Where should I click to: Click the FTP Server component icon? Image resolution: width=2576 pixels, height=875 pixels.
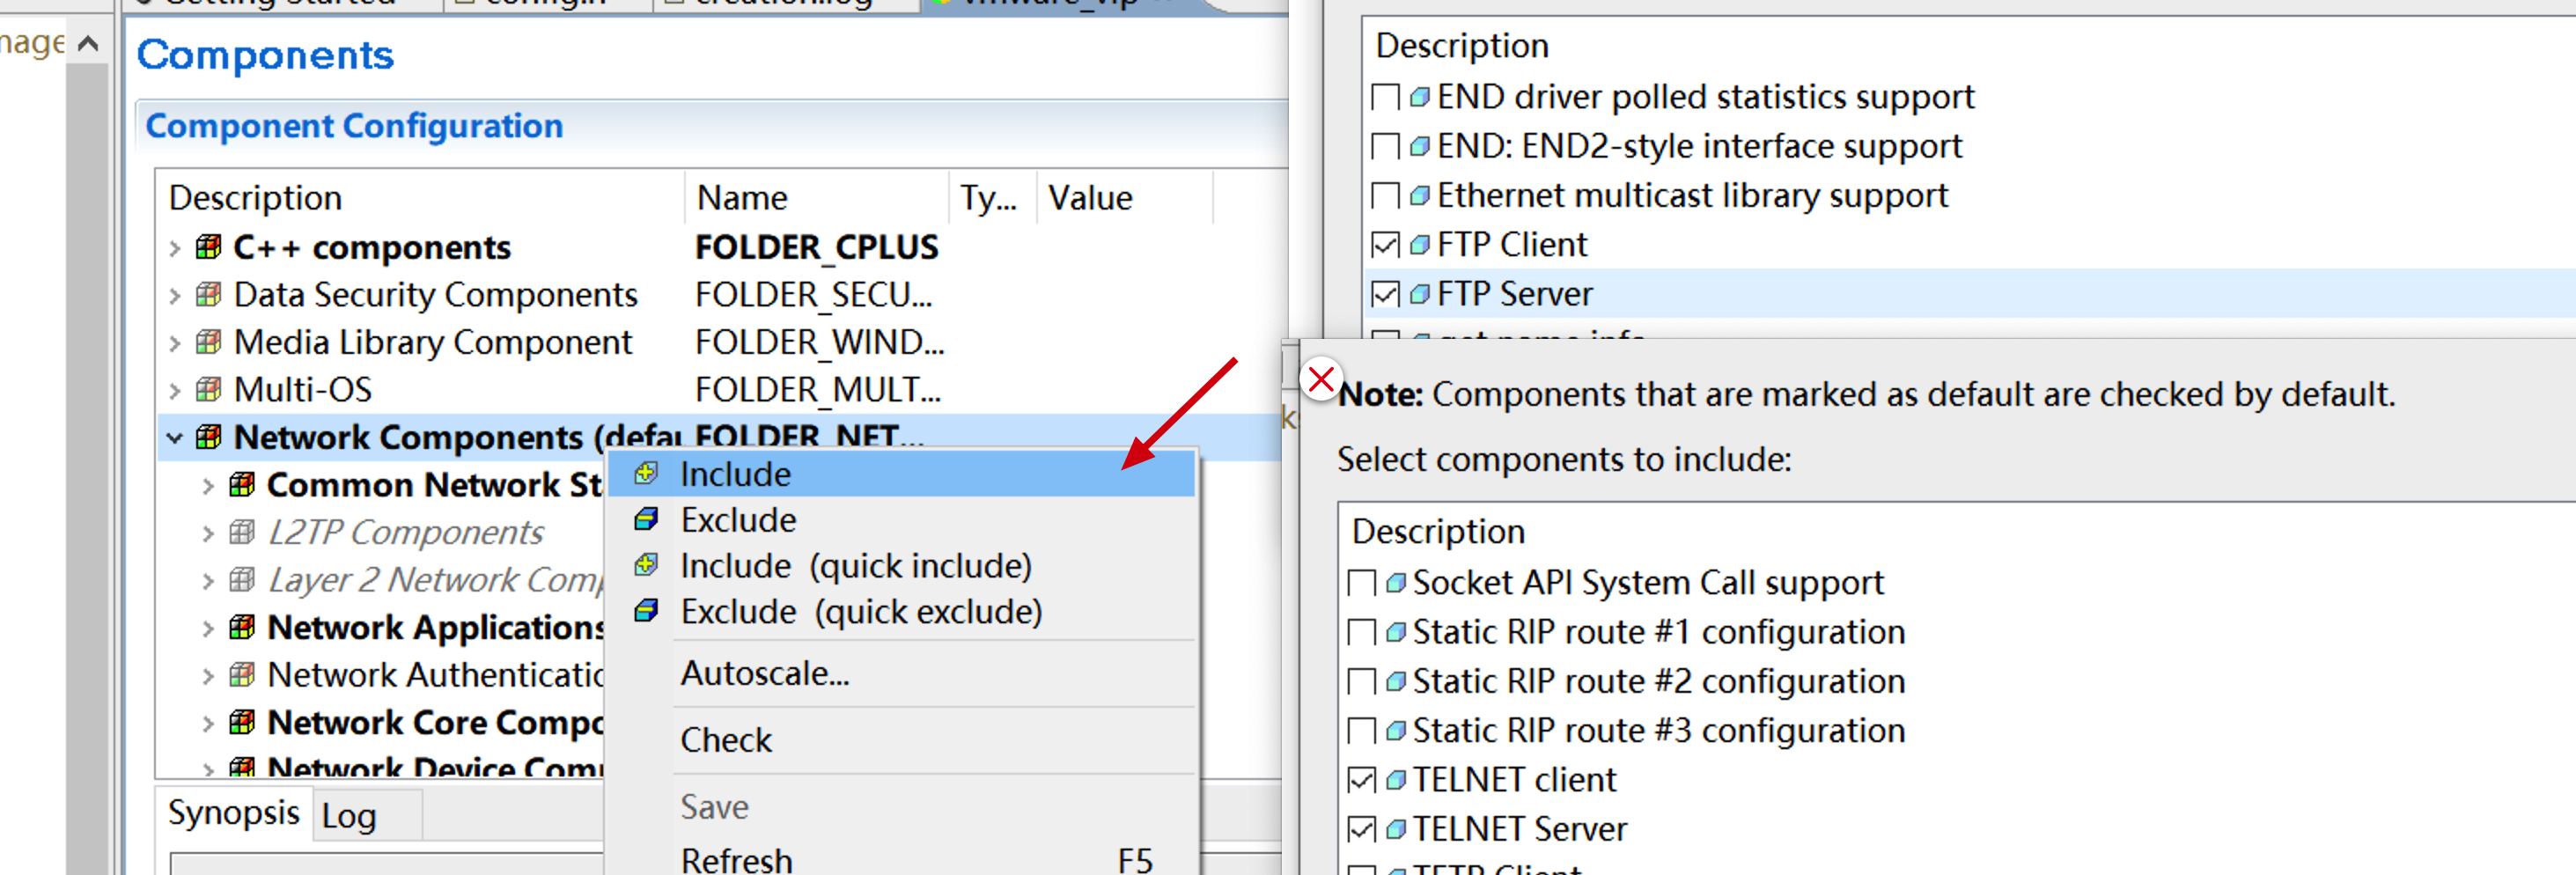[x=1419, y=294]
